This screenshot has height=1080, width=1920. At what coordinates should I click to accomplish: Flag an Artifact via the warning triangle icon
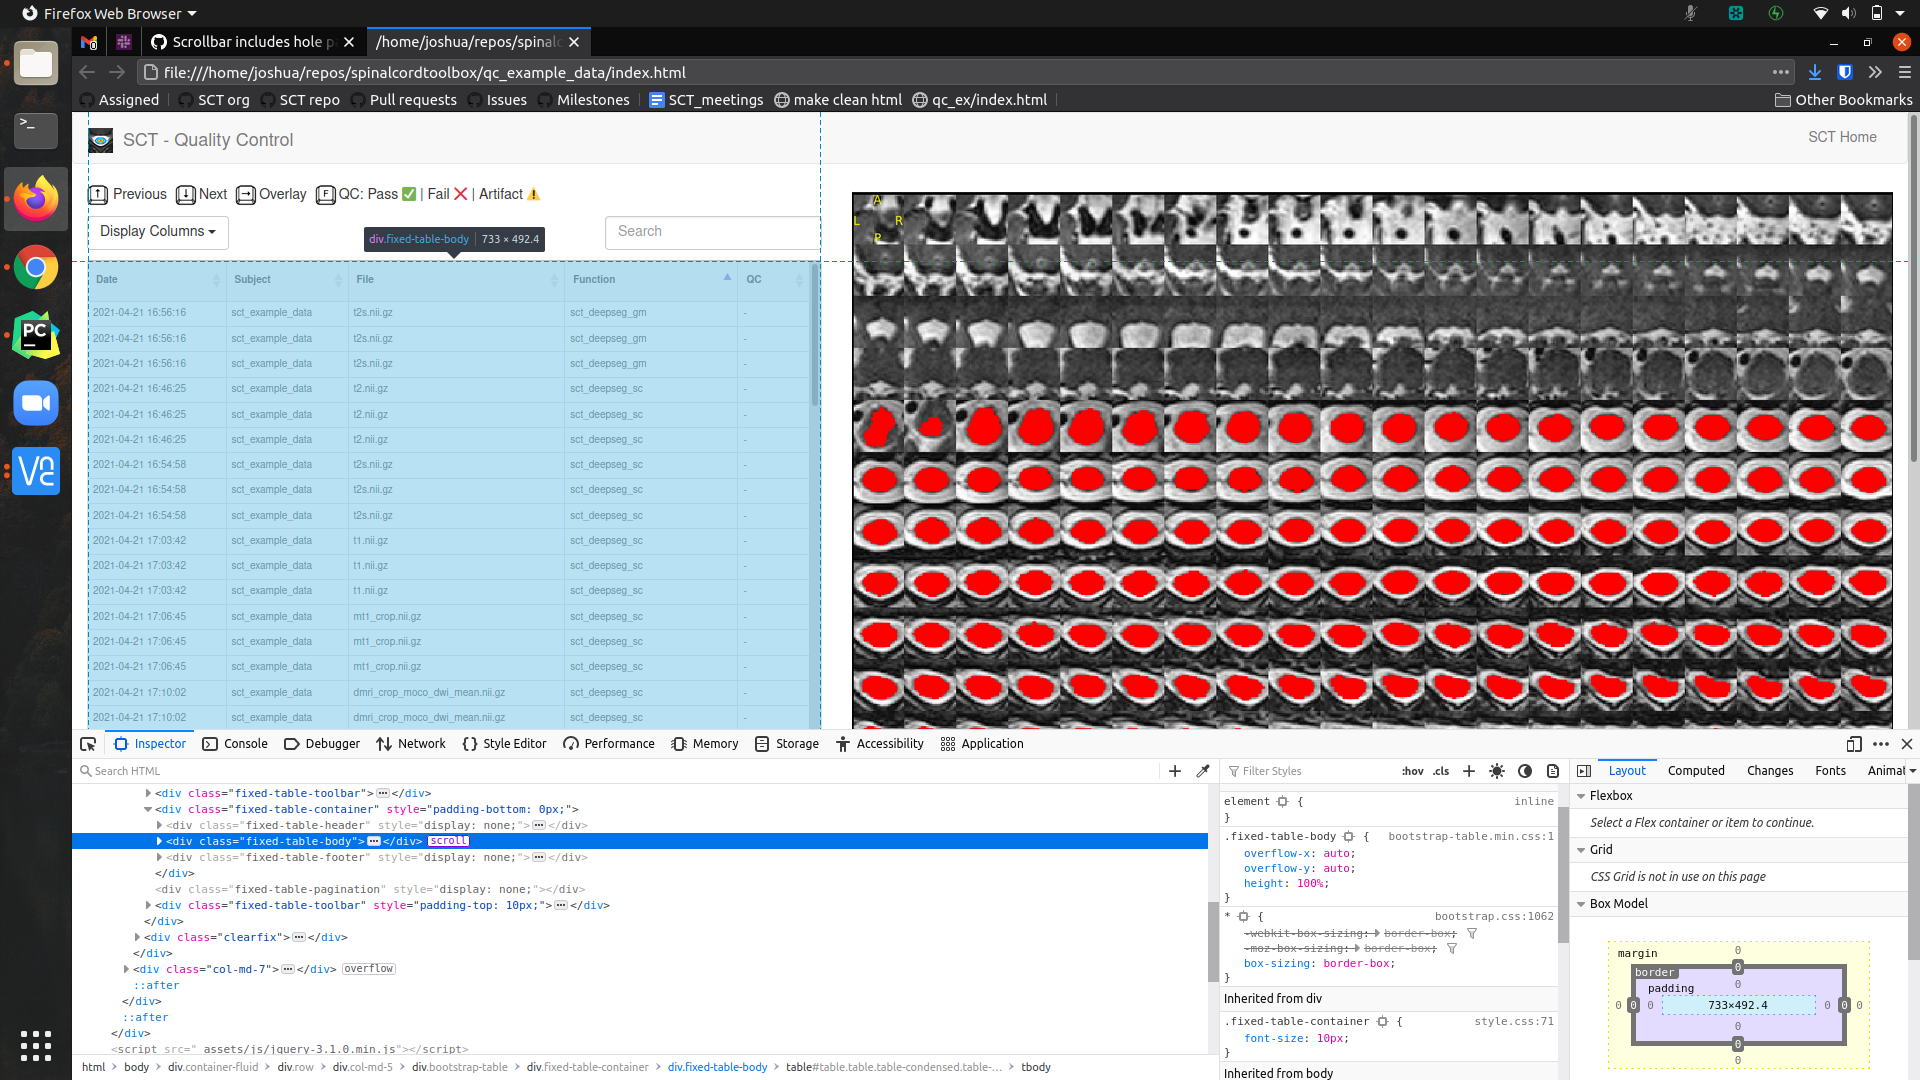[533, 194]
